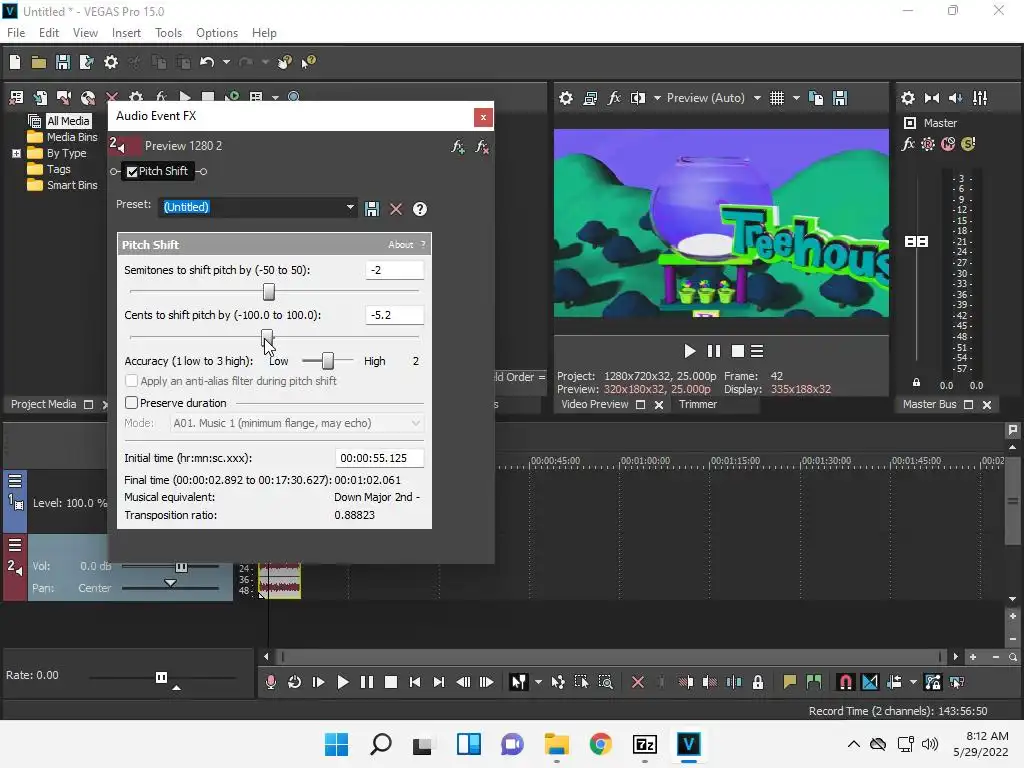Enable Preserve duration checkbox
Screen dimensions: 1024x768
click(x=131, y=403)
